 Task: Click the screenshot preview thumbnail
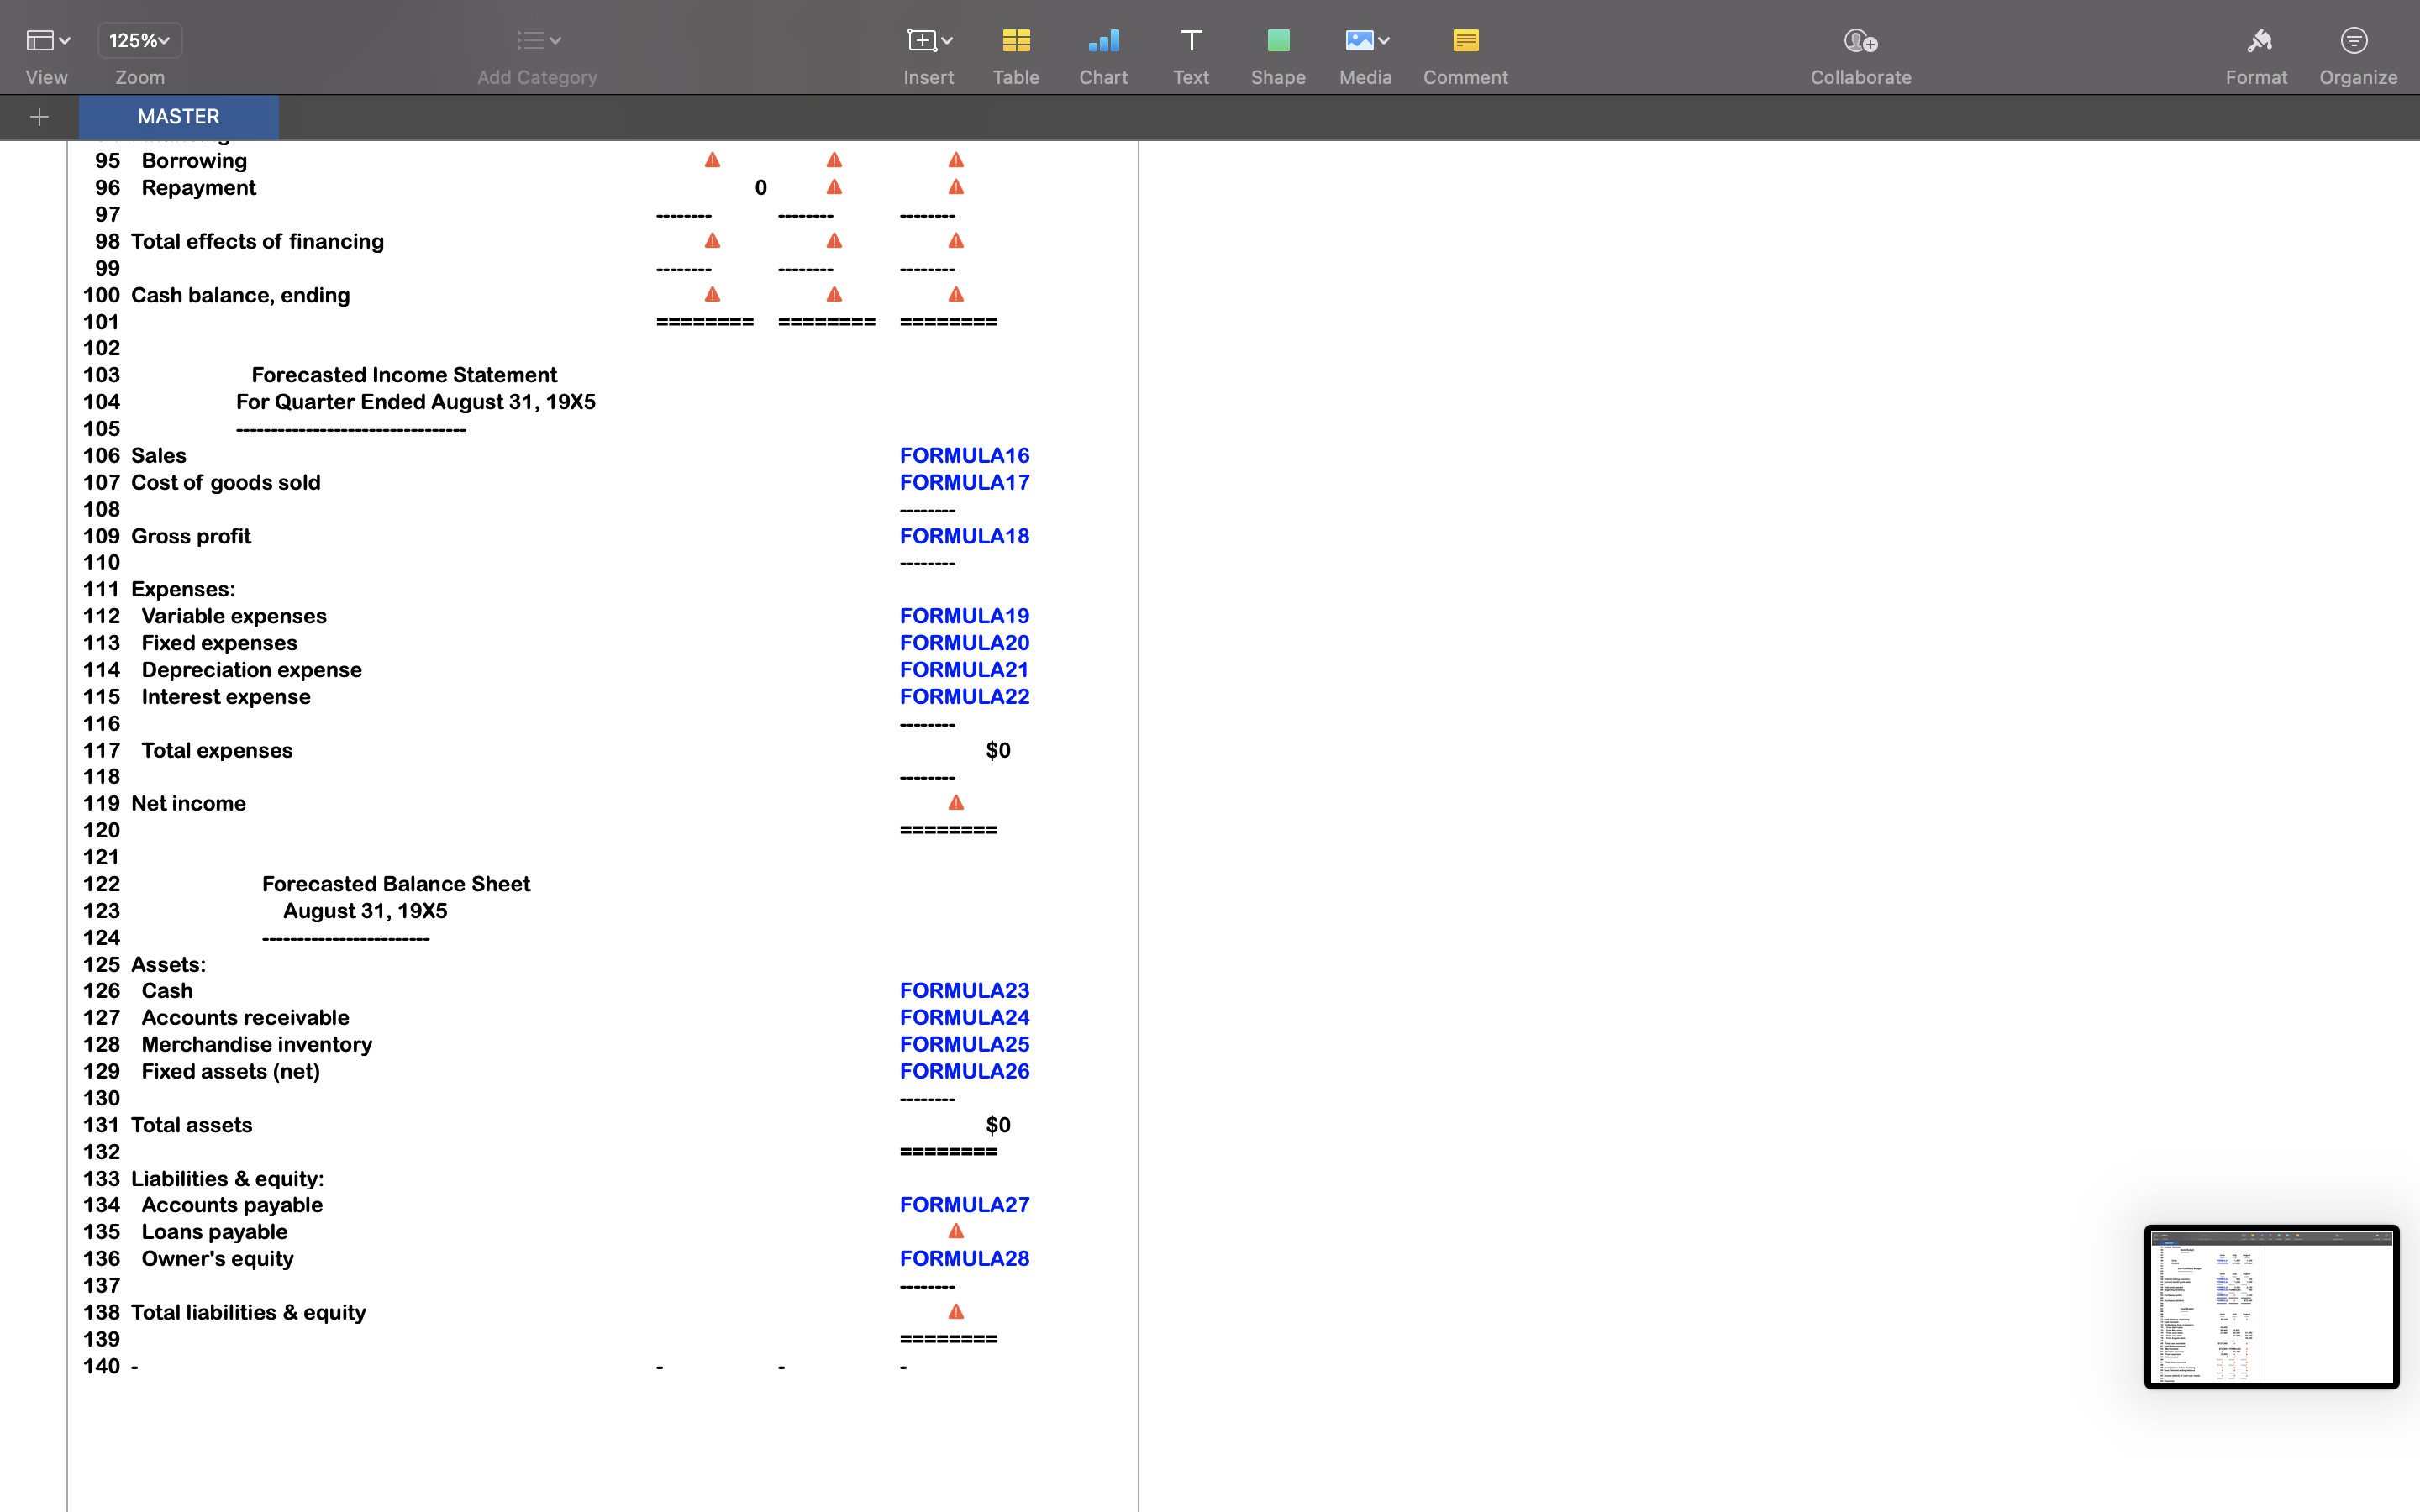tap(2270, 1307)
